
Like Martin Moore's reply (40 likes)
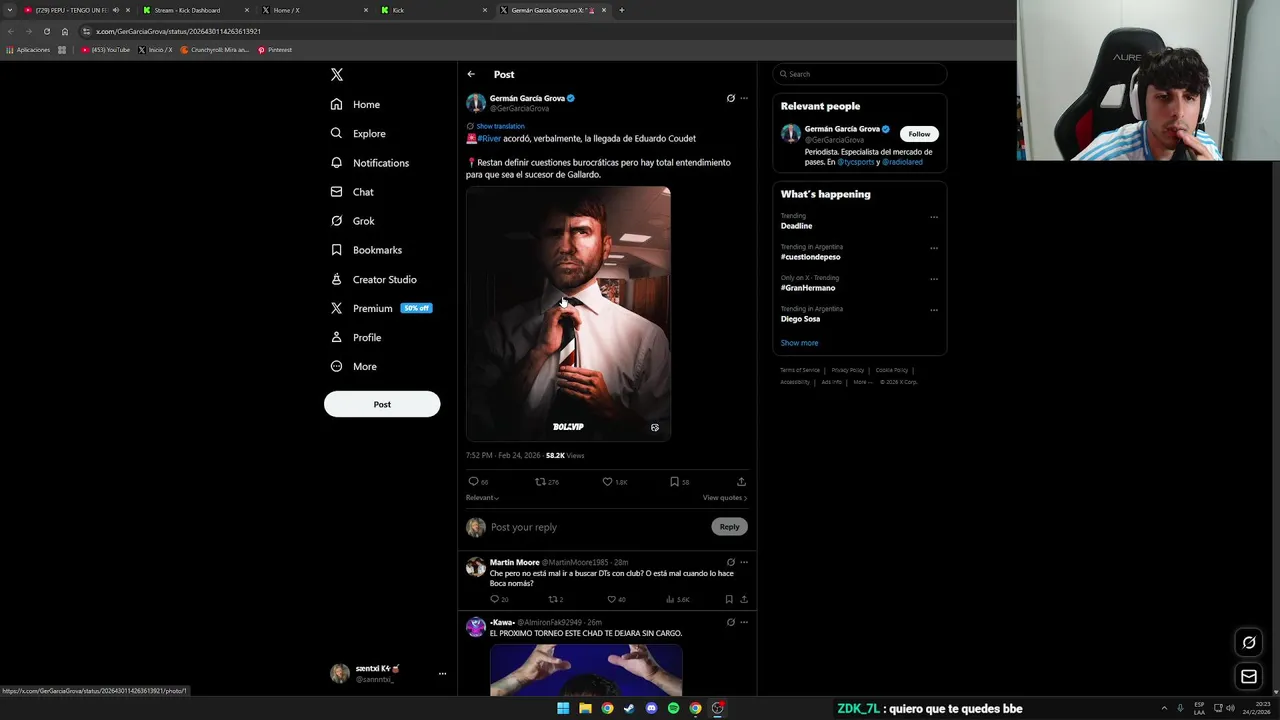pyautogui.click(x=616, y=599)
